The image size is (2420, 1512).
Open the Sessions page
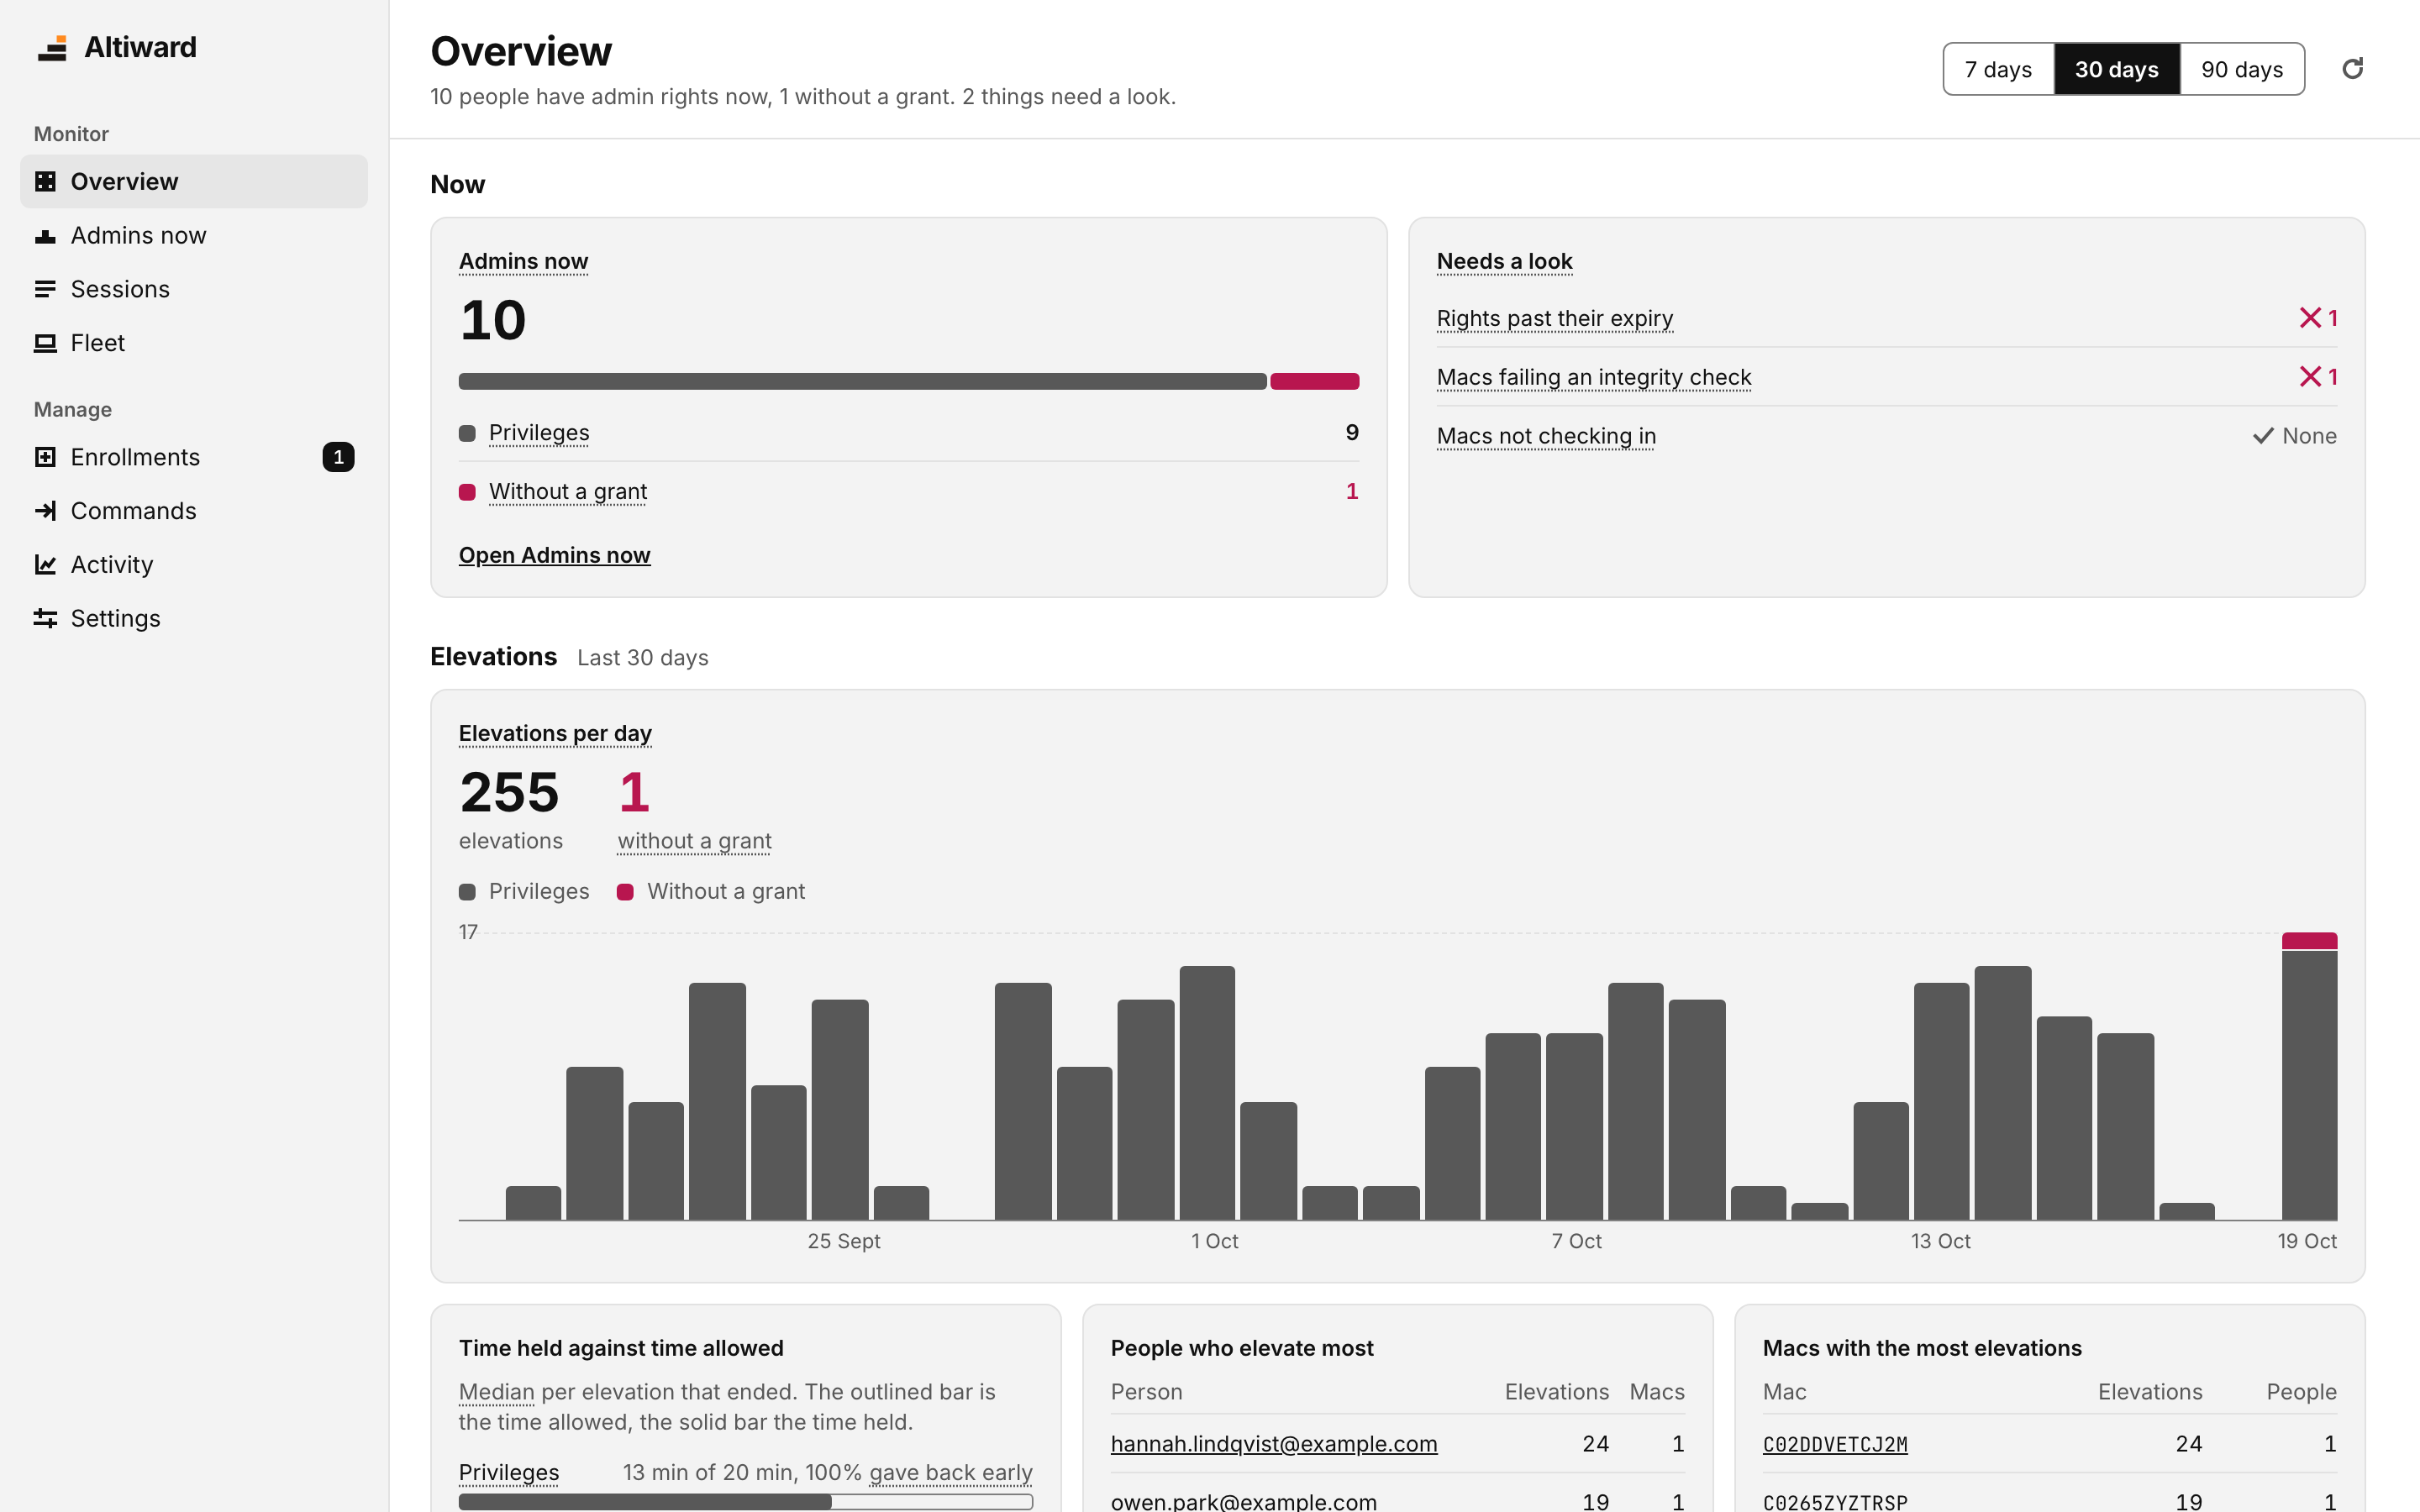[194, 289]
